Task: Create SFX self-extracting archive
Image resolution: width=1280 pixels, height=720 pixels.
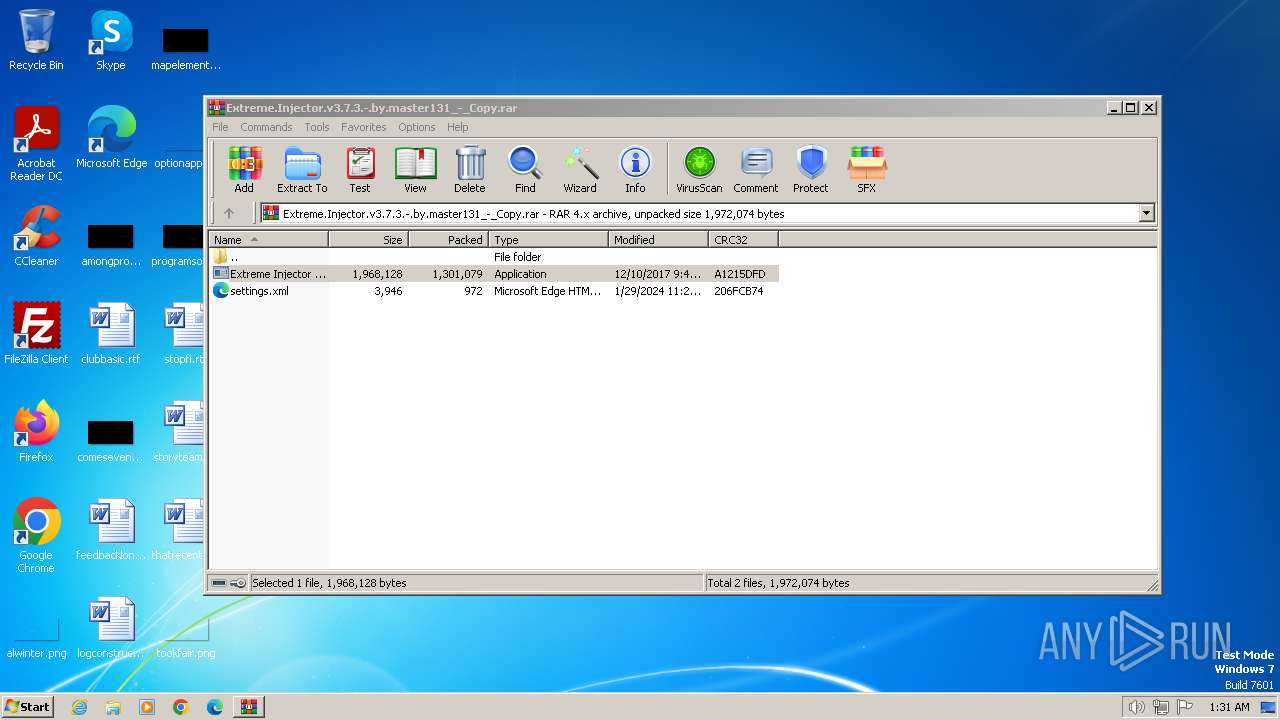Action: pos(867,169)
